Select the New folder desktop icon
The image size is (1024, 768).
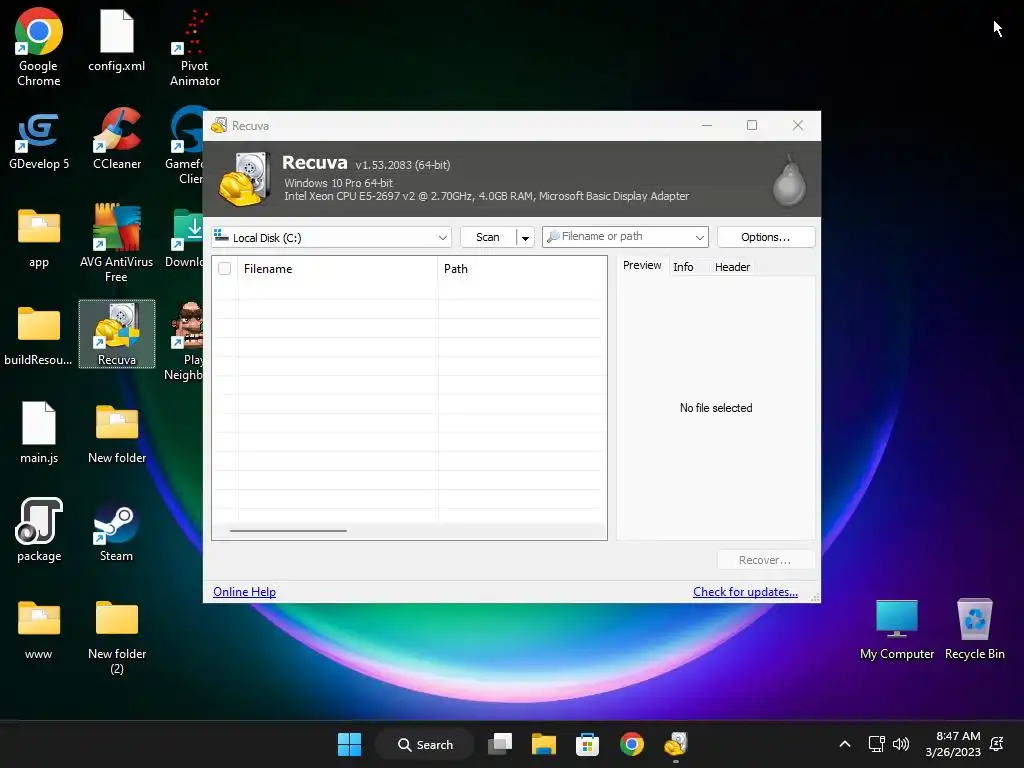117,433
